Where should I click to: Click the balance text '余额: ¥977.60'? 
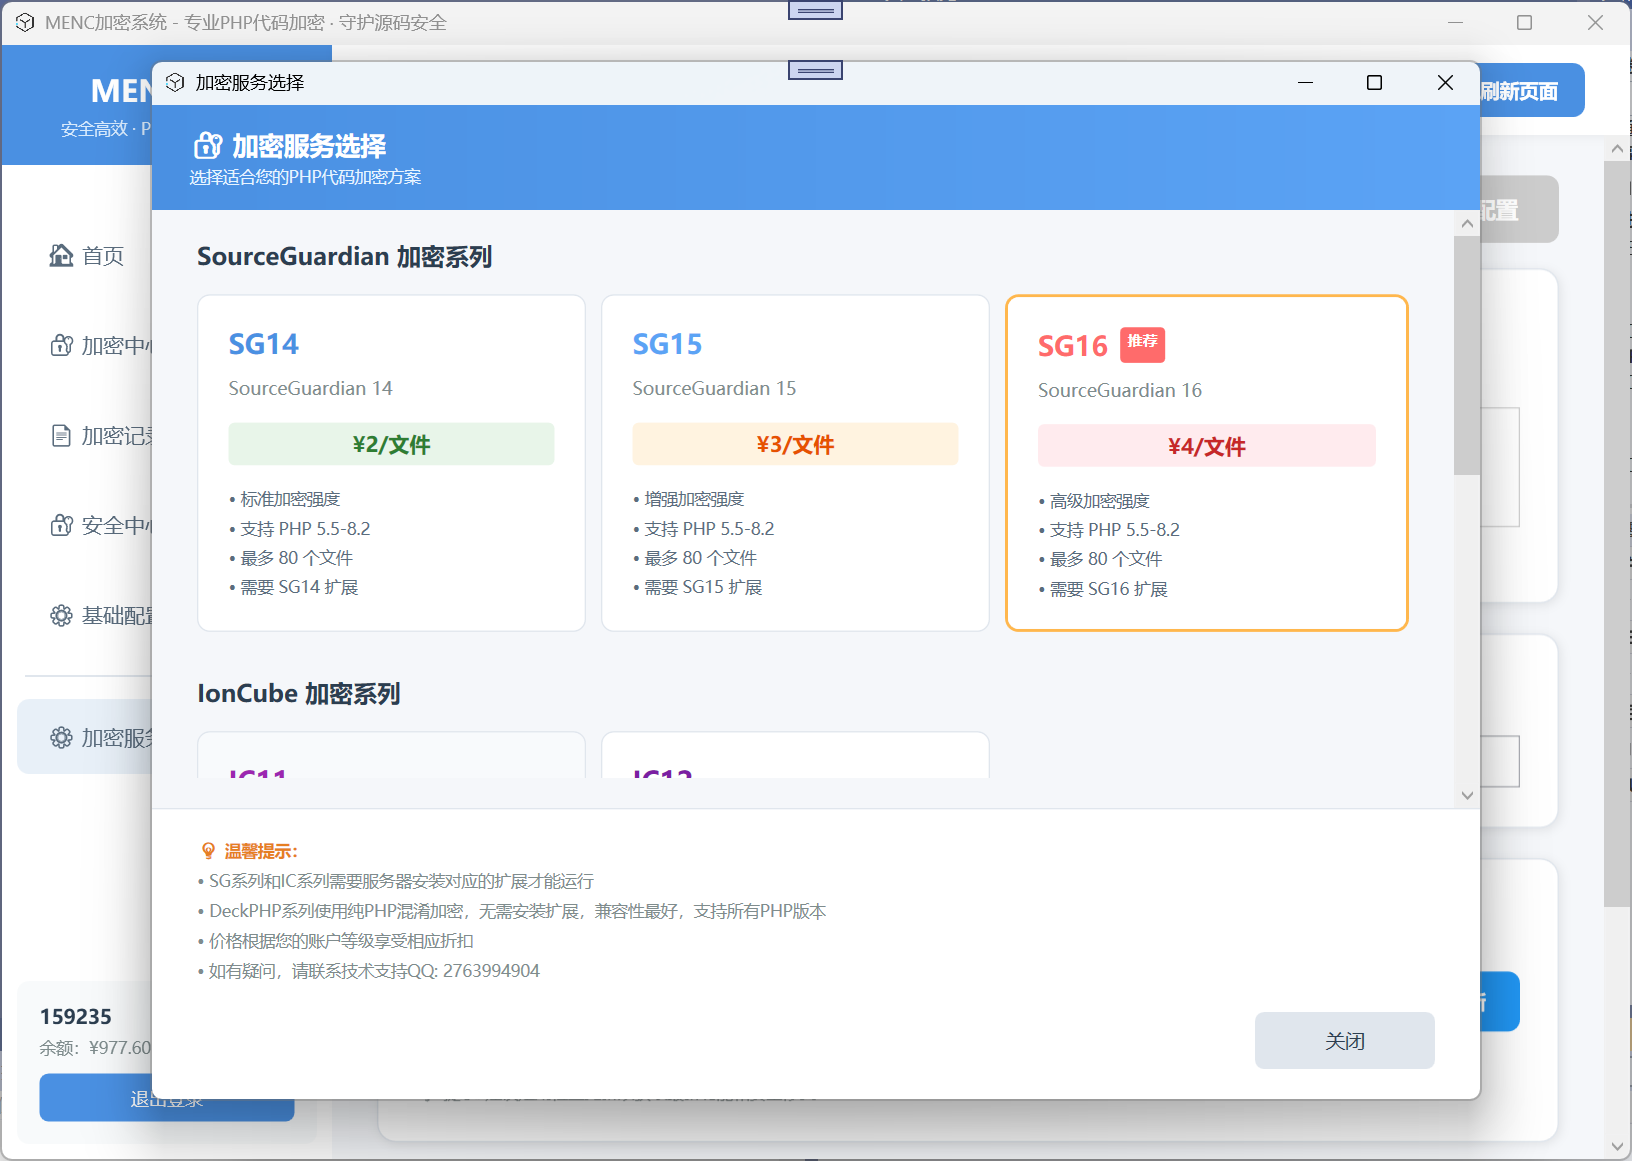pos(95,1048)
